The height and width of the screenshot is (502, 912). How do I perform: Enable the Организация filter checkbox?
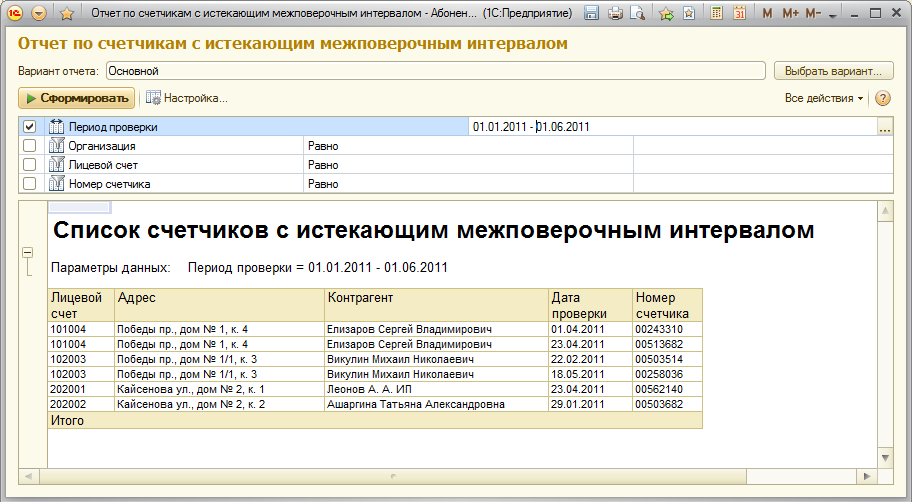(29, 146)
